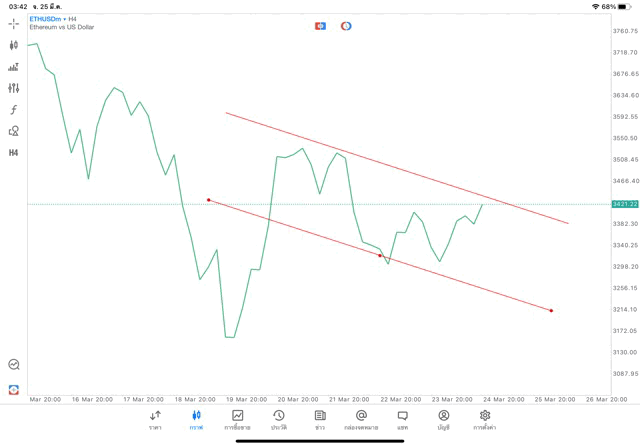Image resolution: width=640 pixels, height=447 pixels.
Task: Open the Chat (แชท) tab
Action: pyautogui.click(x=402, y=420)
